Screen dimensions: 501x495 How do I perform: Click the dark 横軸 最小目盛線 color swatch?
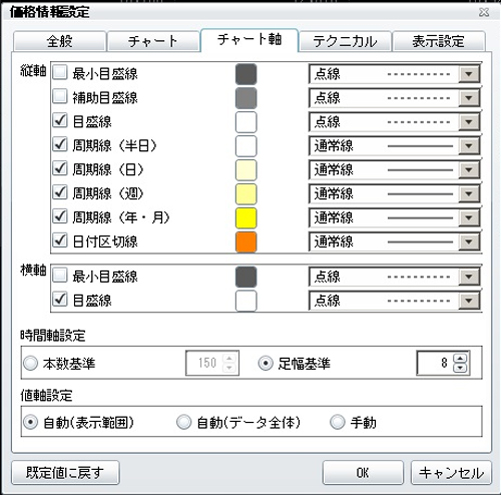(x=246, y=277)
